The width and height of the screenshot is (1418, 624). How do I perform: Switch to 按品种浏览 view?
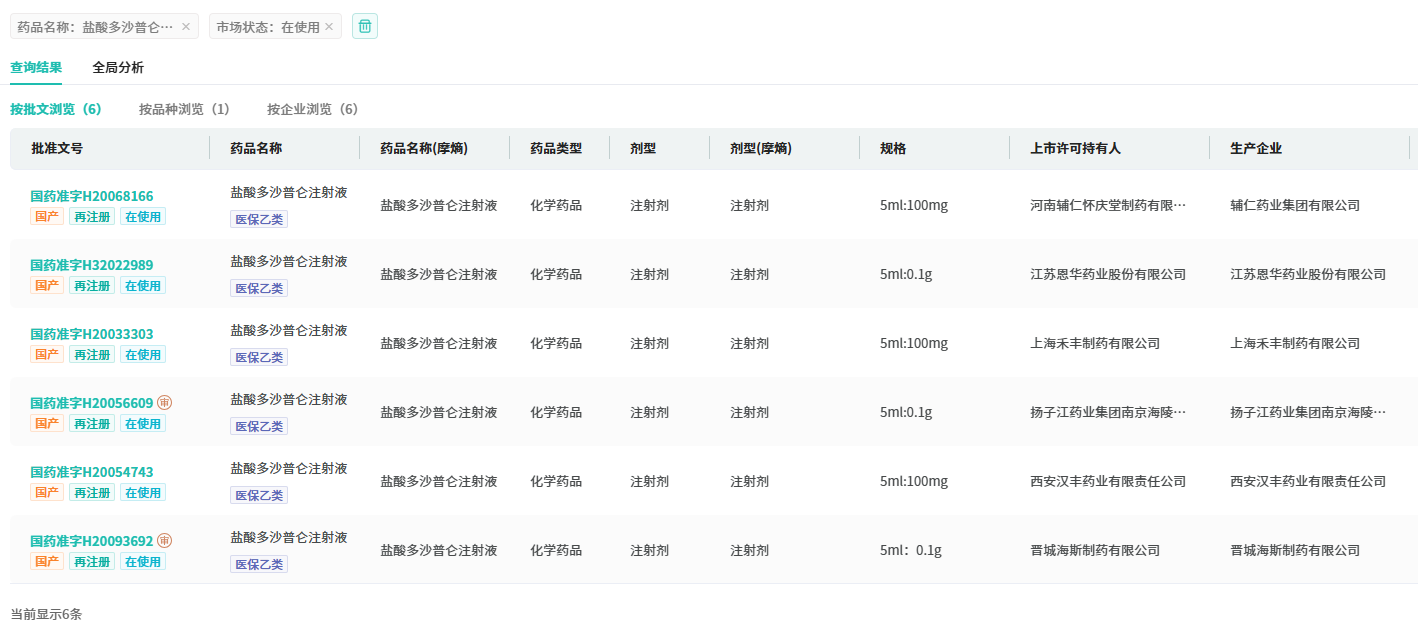pyautogui.click(x=184, y=109)
